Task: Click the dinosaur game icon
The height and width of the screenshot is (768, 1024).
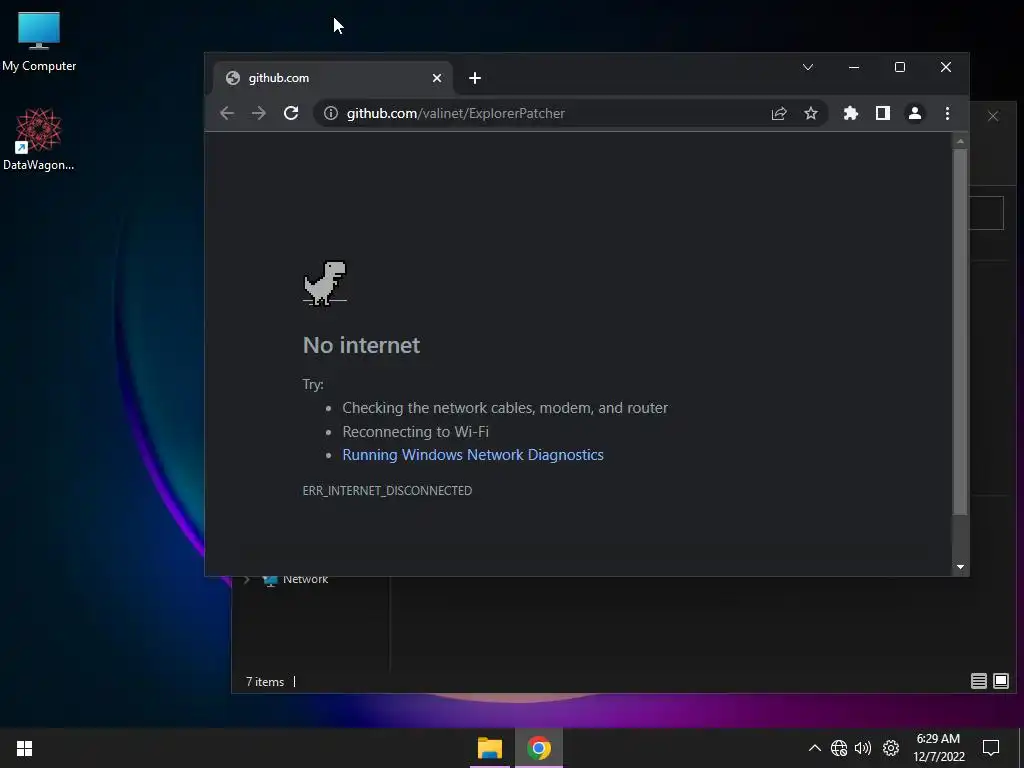Action: coord(325,282)
